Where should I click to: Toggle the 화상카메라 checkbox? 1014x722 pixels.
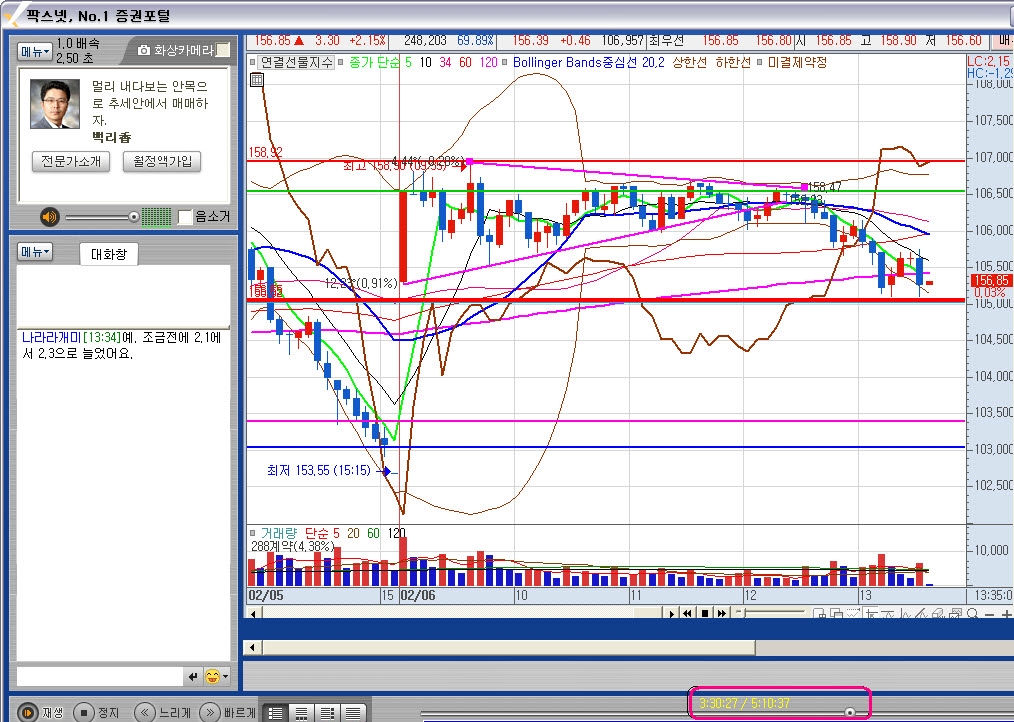pyautogui.click(x=224, y=50)
